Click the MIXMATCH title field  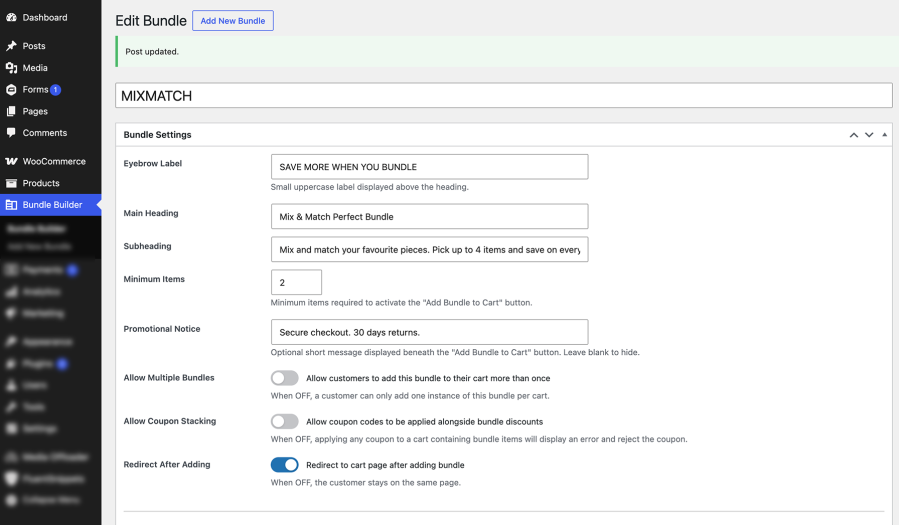504,96
